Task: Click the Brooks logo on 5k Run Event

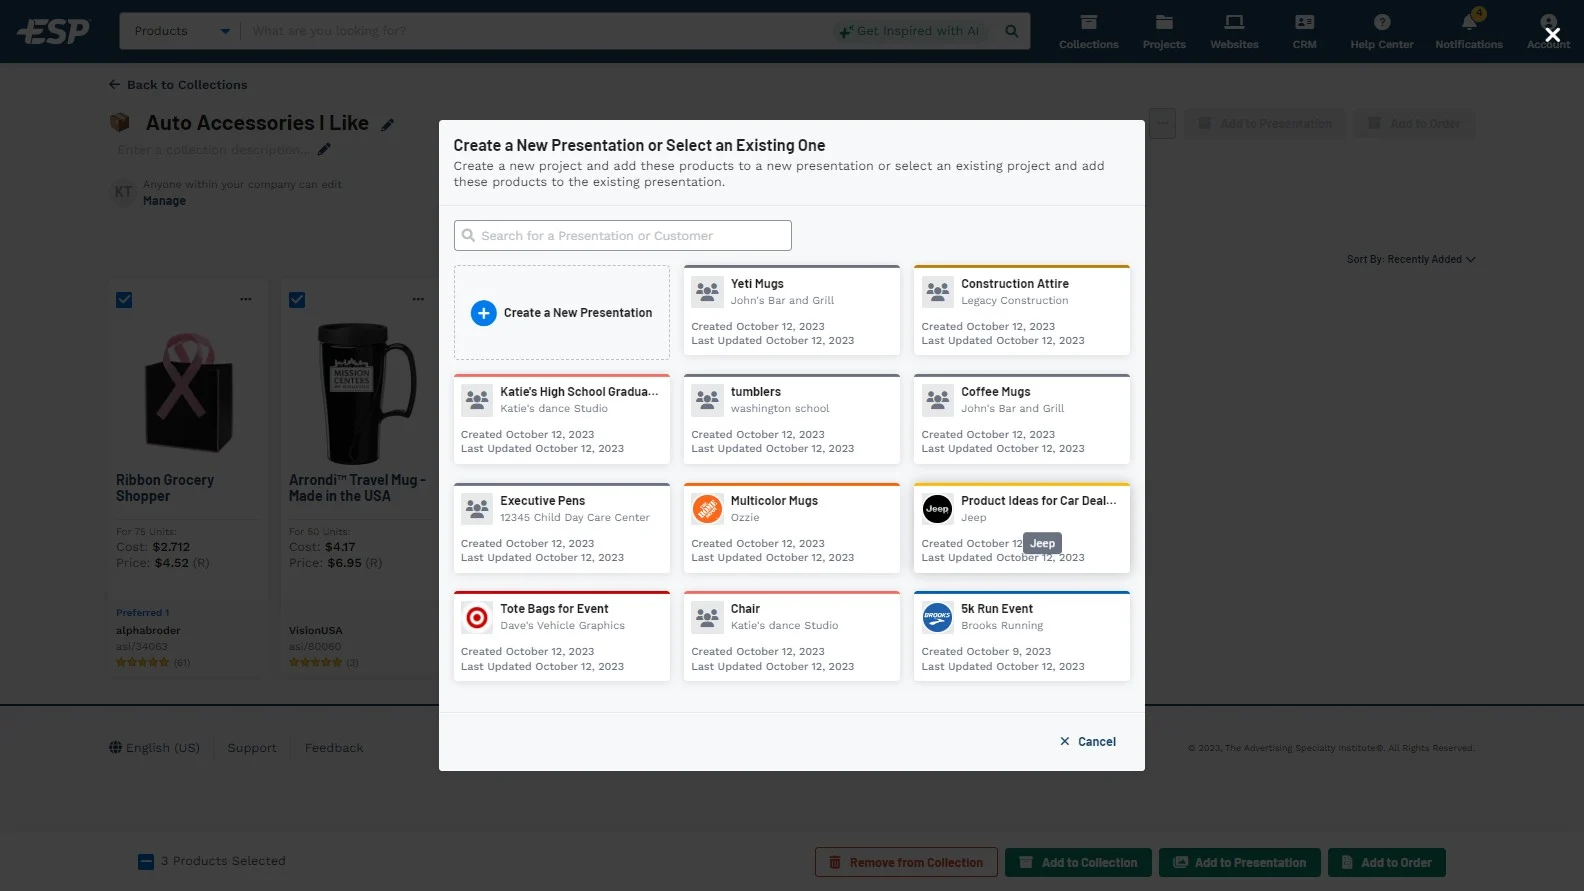Action: click(x=937, y=618)
